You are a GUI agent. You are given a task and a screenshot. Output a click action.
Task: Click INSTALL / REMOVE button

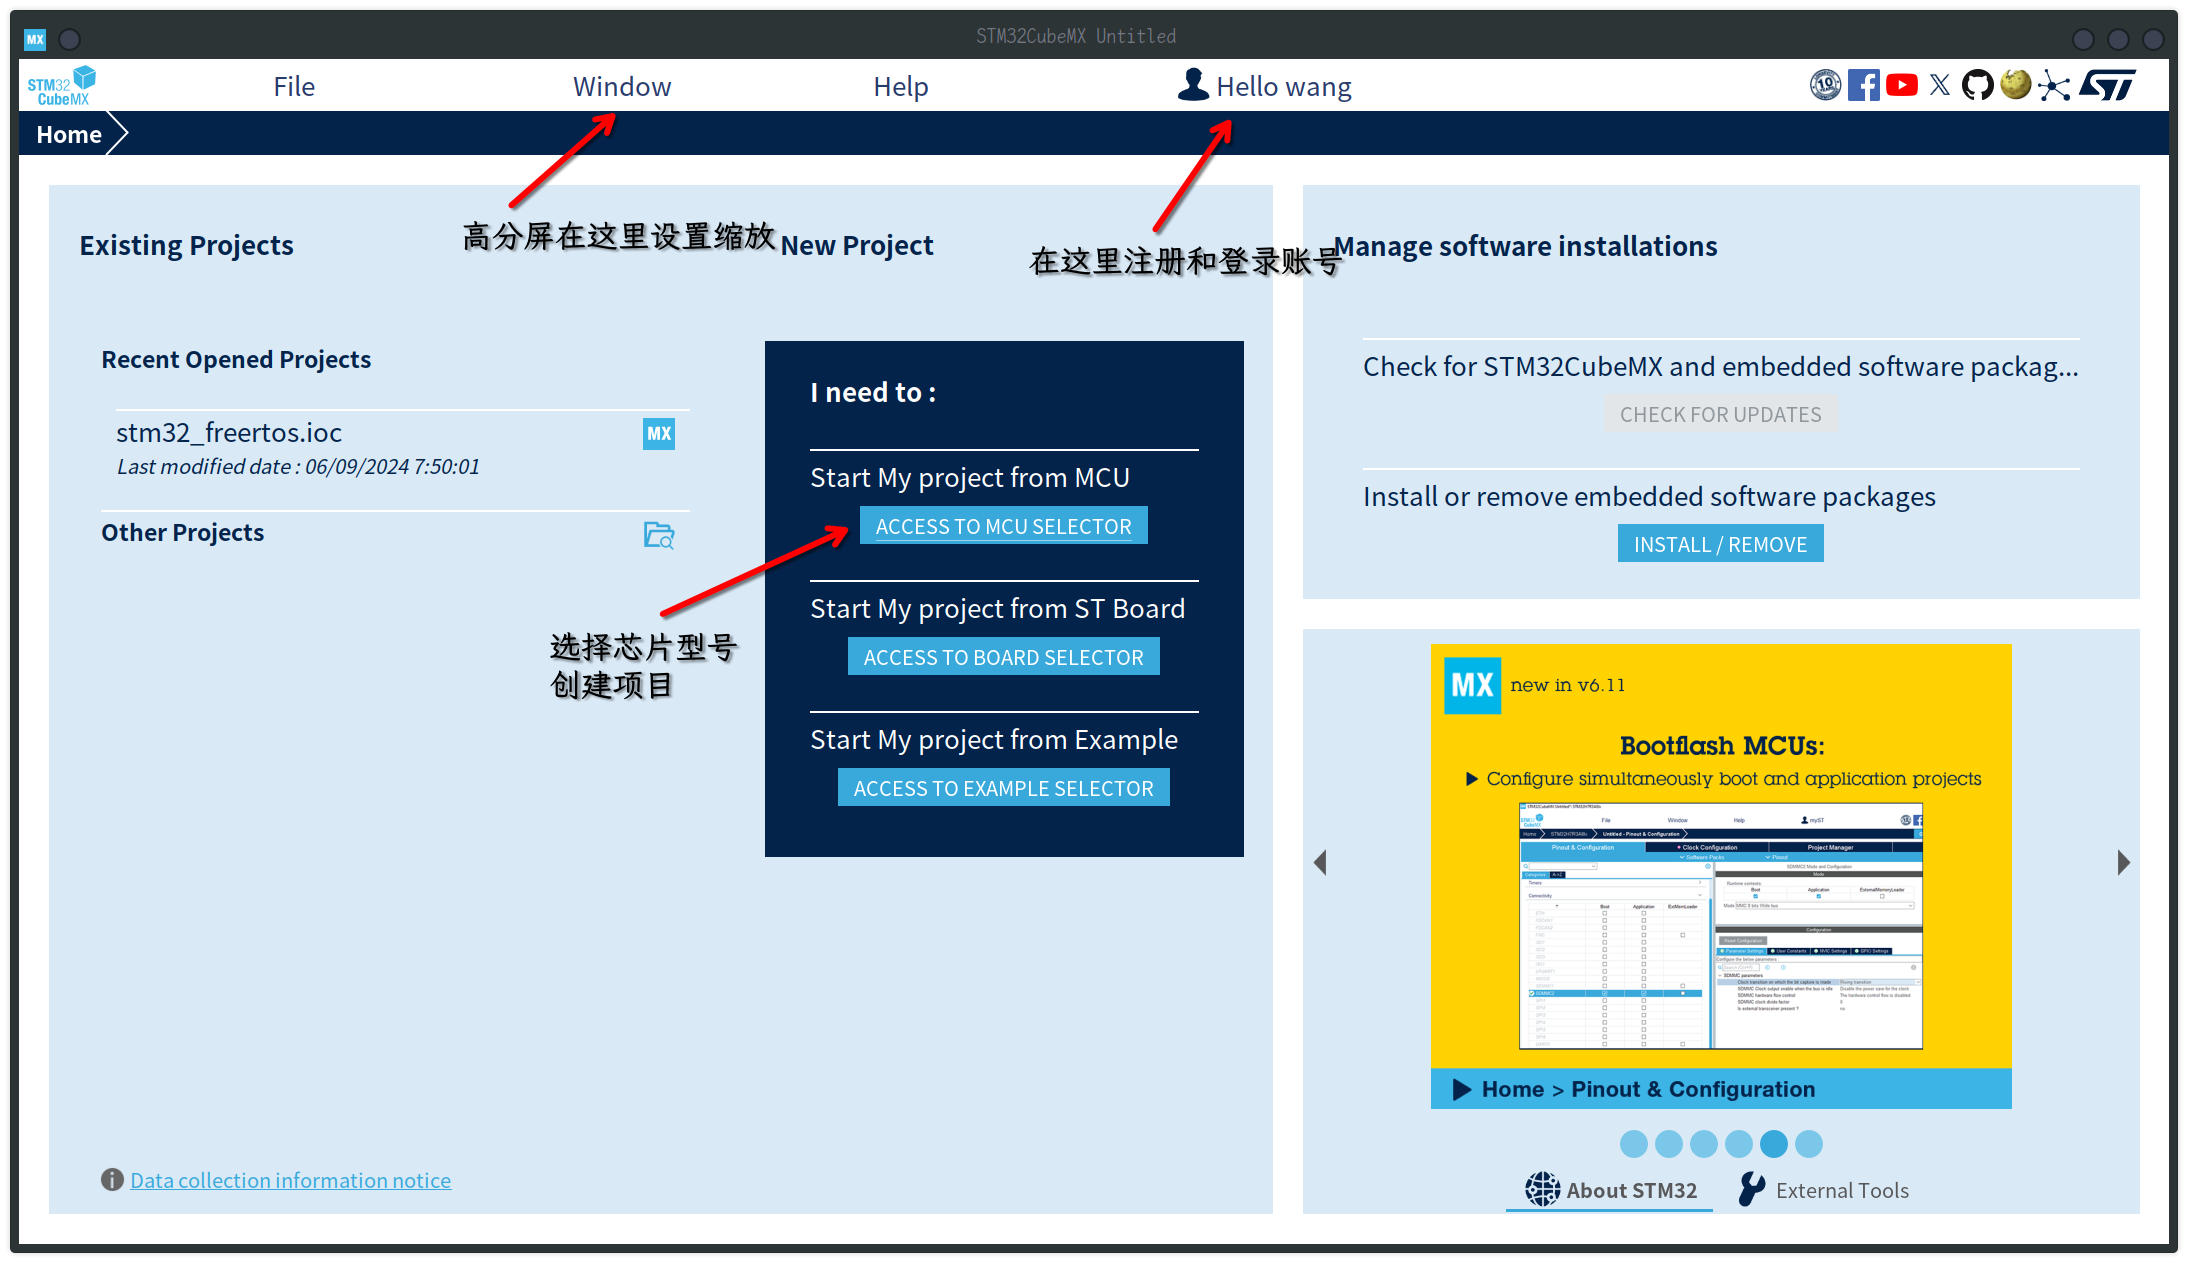(1720, 544)
